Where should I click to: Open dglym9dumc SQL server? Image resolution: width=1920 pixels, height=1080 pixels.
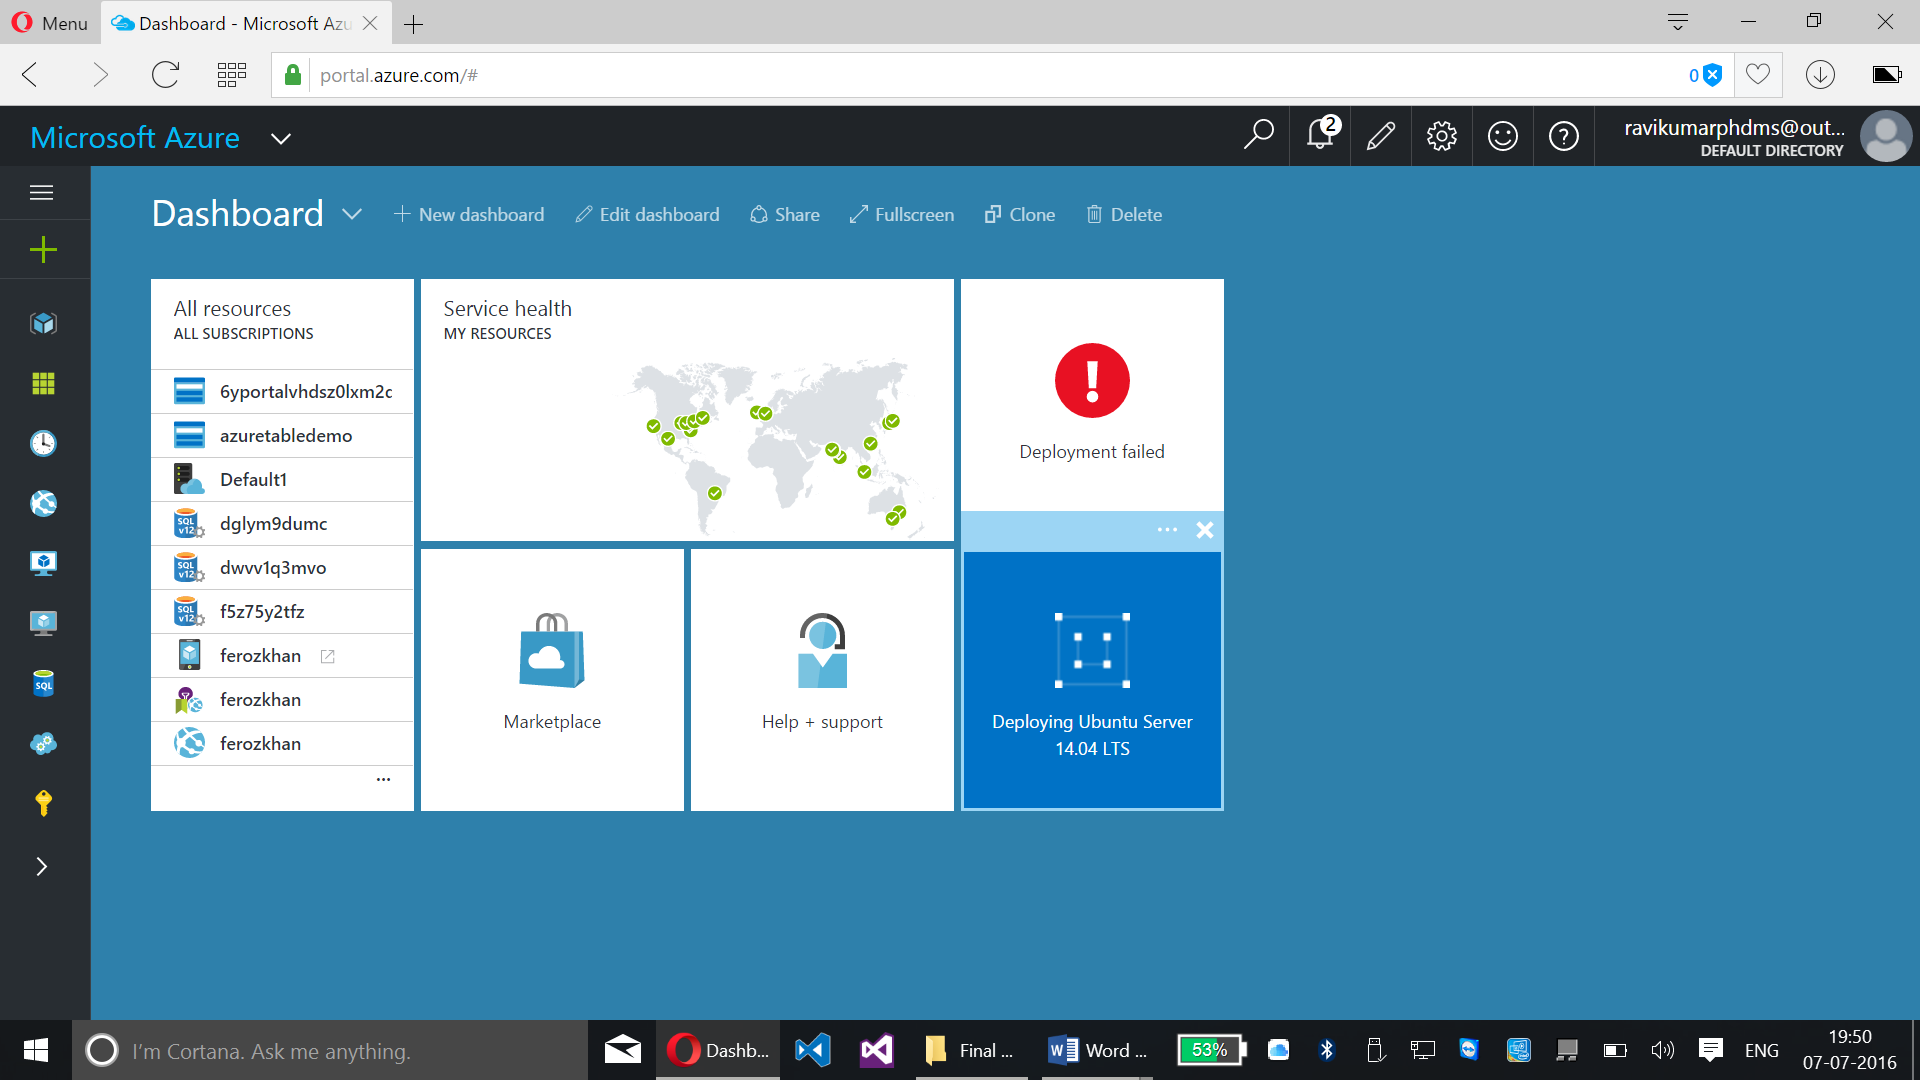[x=282, y=523]
